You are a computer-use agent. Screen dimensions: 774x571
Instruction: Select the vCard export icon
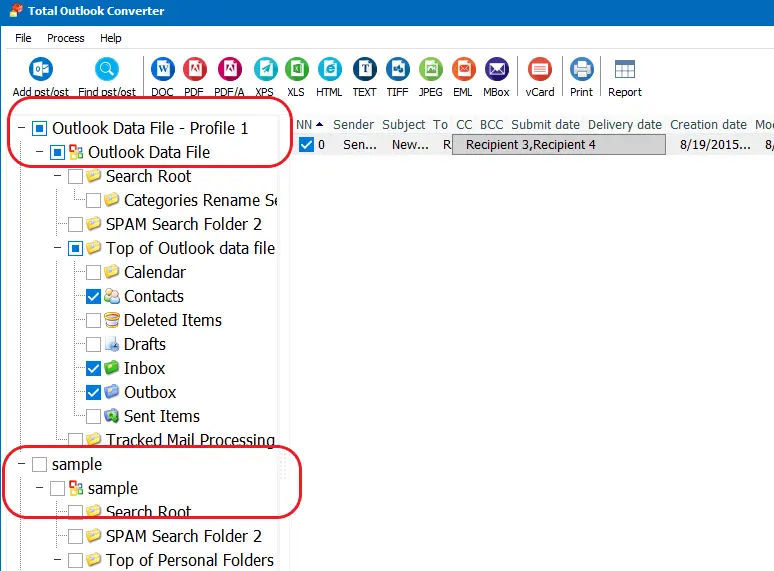point(540,70)
